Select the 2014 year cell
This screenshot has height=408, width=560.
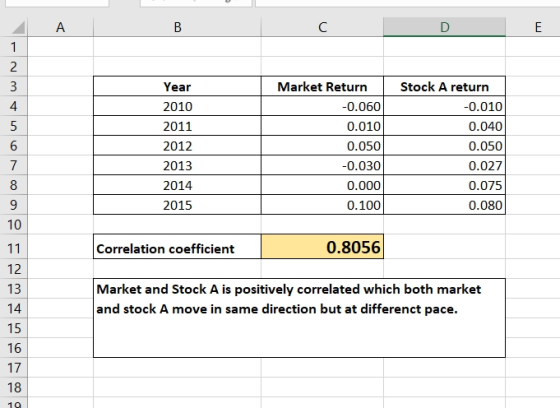point(177,185)
